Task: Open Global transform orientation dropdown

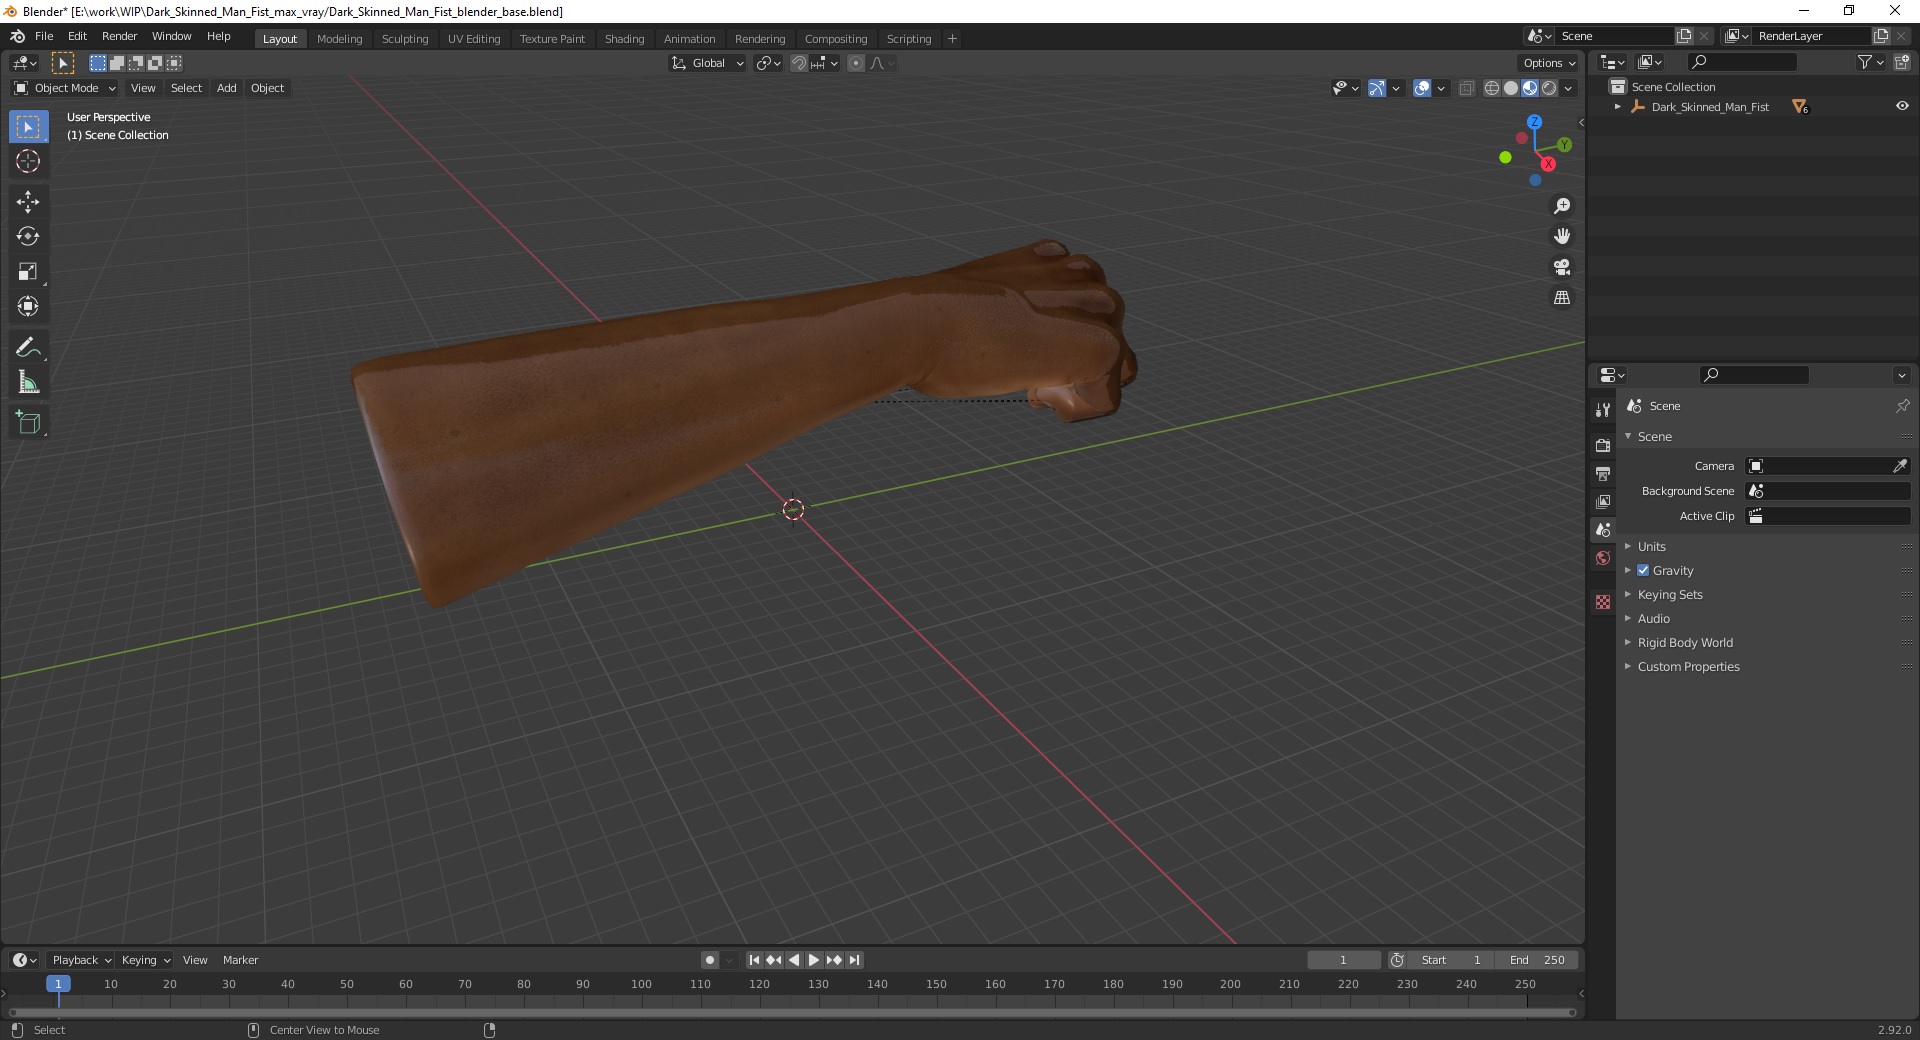Action: (708, 63)
